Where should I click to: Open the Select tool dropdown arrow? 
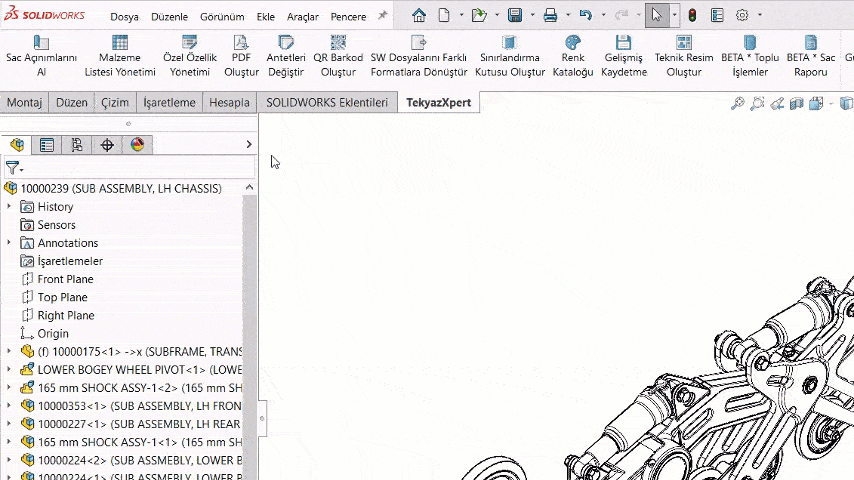click(674, 15)
